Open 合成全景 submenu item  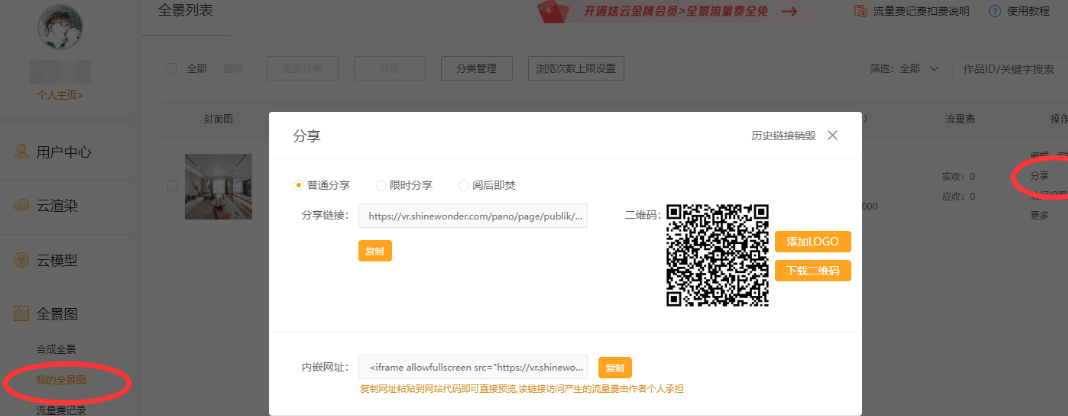(56, 349)
